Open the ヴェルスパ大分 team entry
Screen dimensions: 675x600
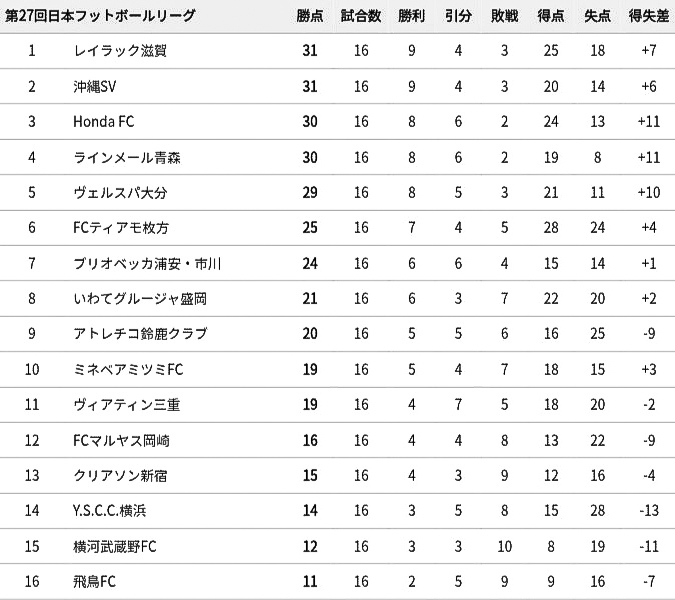tap(120, 192)
